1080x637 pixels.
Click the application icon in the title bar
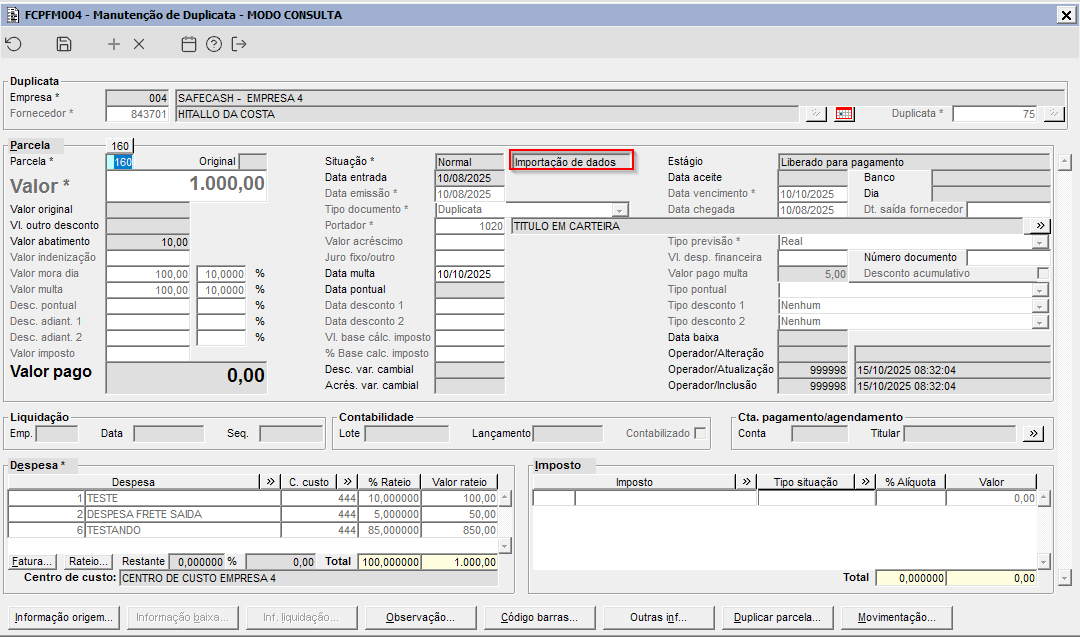pos(12,14)
